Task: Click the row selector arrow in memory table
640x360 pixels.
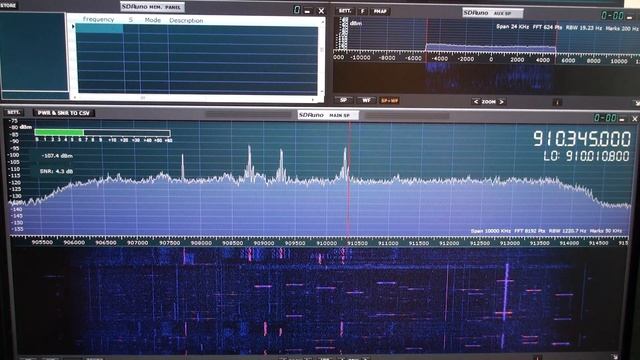Action: tap(73, 27)
